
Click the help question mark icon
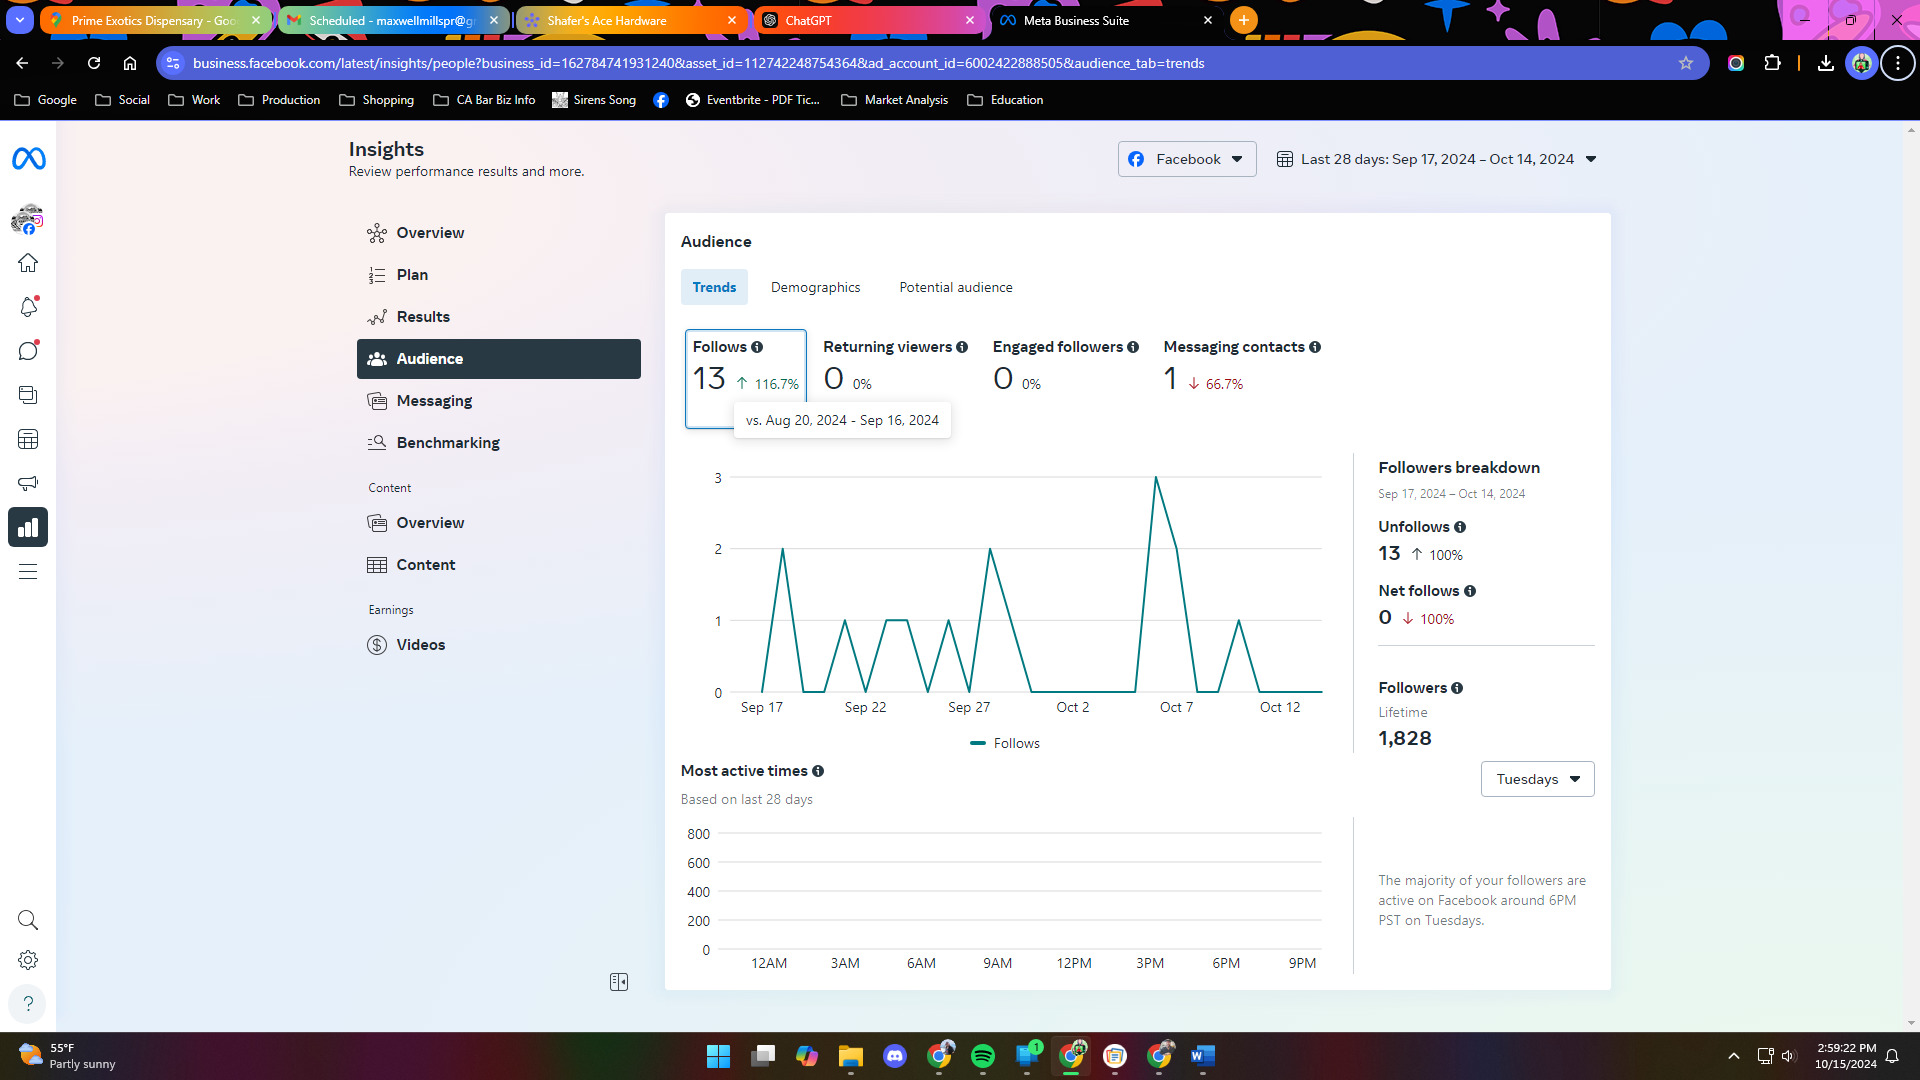[x=28, y=1003]
